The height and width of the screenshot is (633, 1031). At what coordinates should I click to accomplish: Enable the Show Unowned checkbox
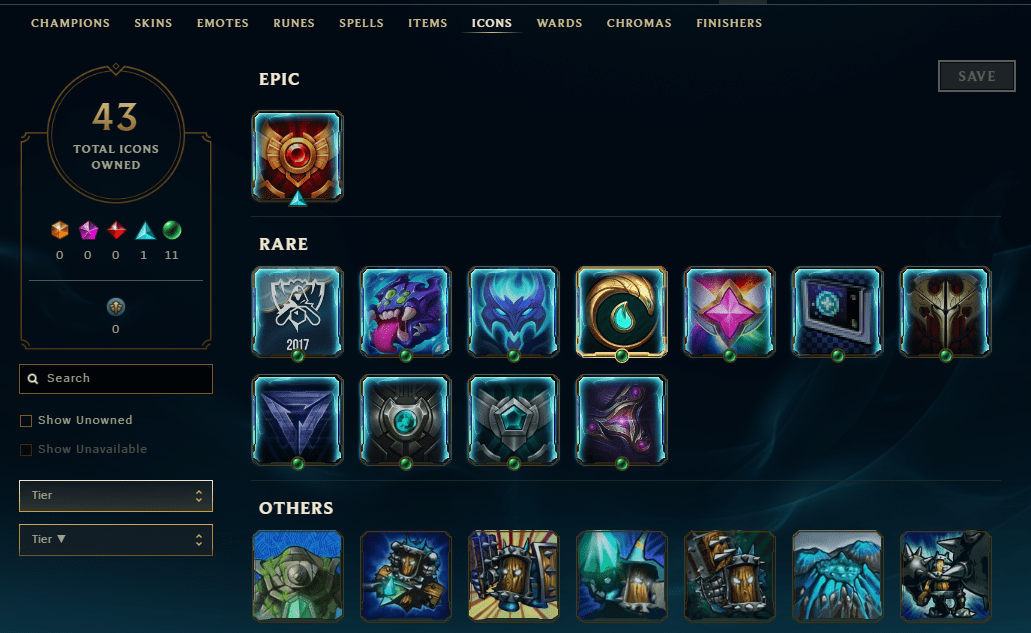[x=26, y=421]
